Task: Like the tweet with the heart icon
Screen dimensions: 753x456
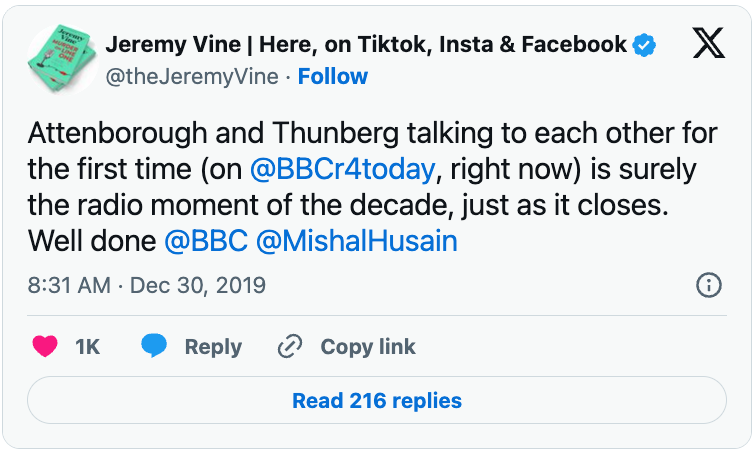Action: (44, 347)
